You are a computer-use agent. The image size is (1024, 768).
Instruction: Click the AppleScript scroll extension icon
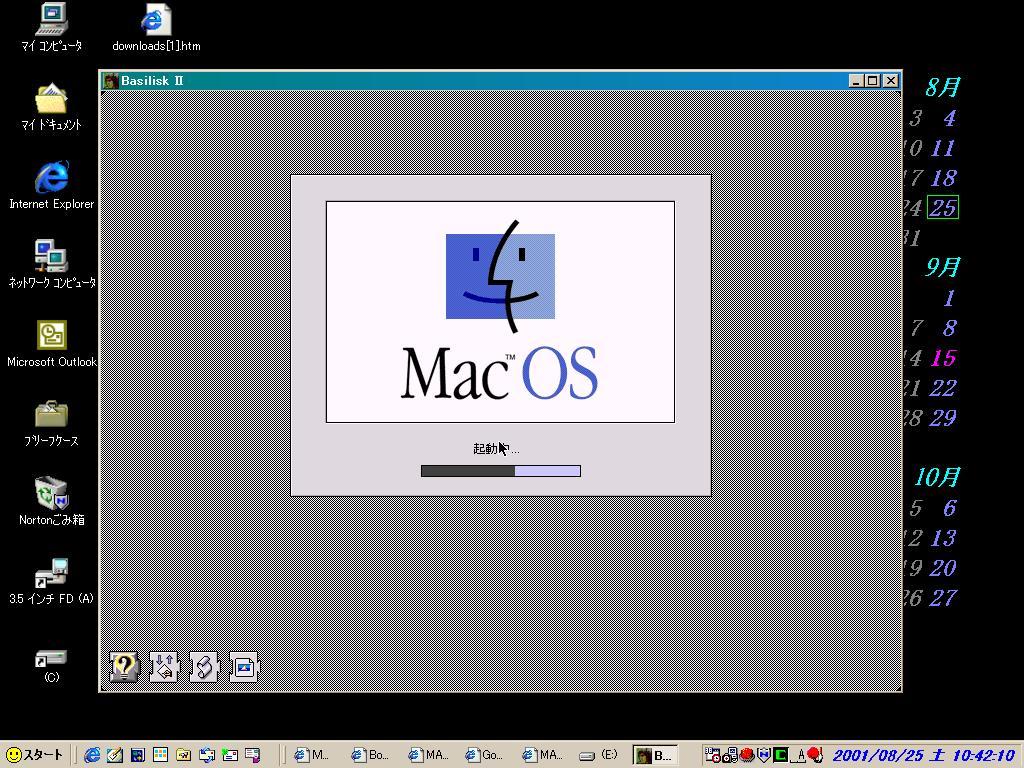204,667
